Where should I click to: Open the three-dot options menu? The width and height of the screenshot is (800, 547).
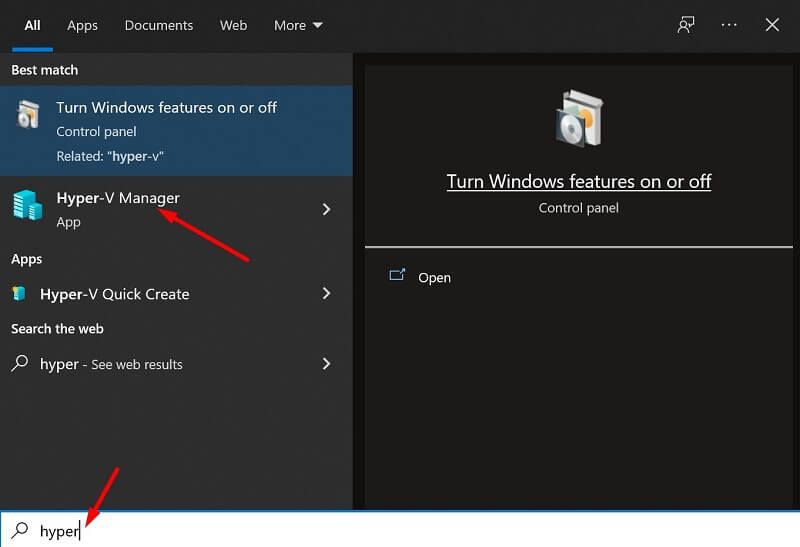729,24
